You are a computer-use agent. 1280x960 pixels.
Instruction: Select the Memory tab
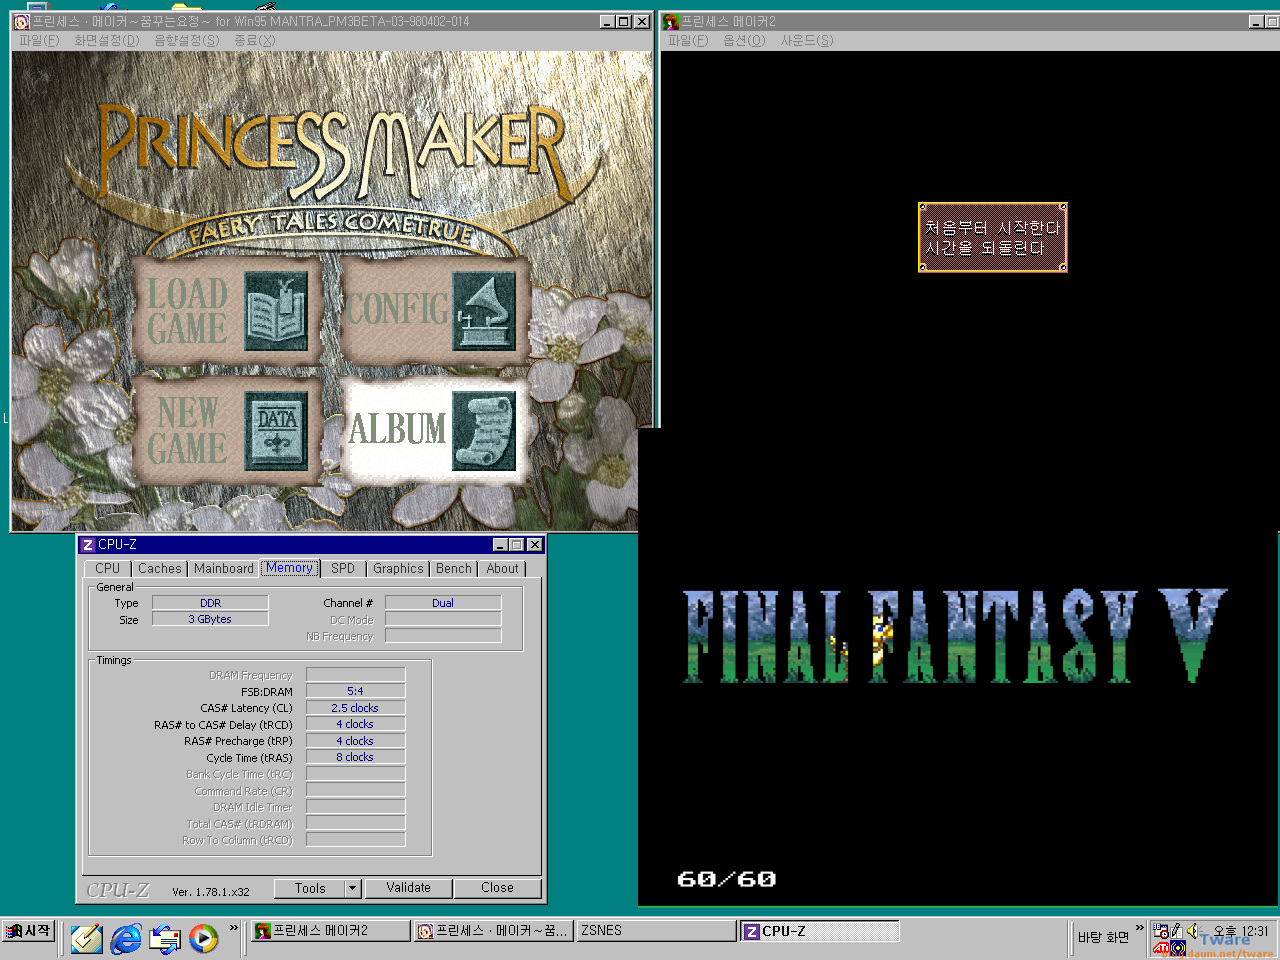point(290,567)
